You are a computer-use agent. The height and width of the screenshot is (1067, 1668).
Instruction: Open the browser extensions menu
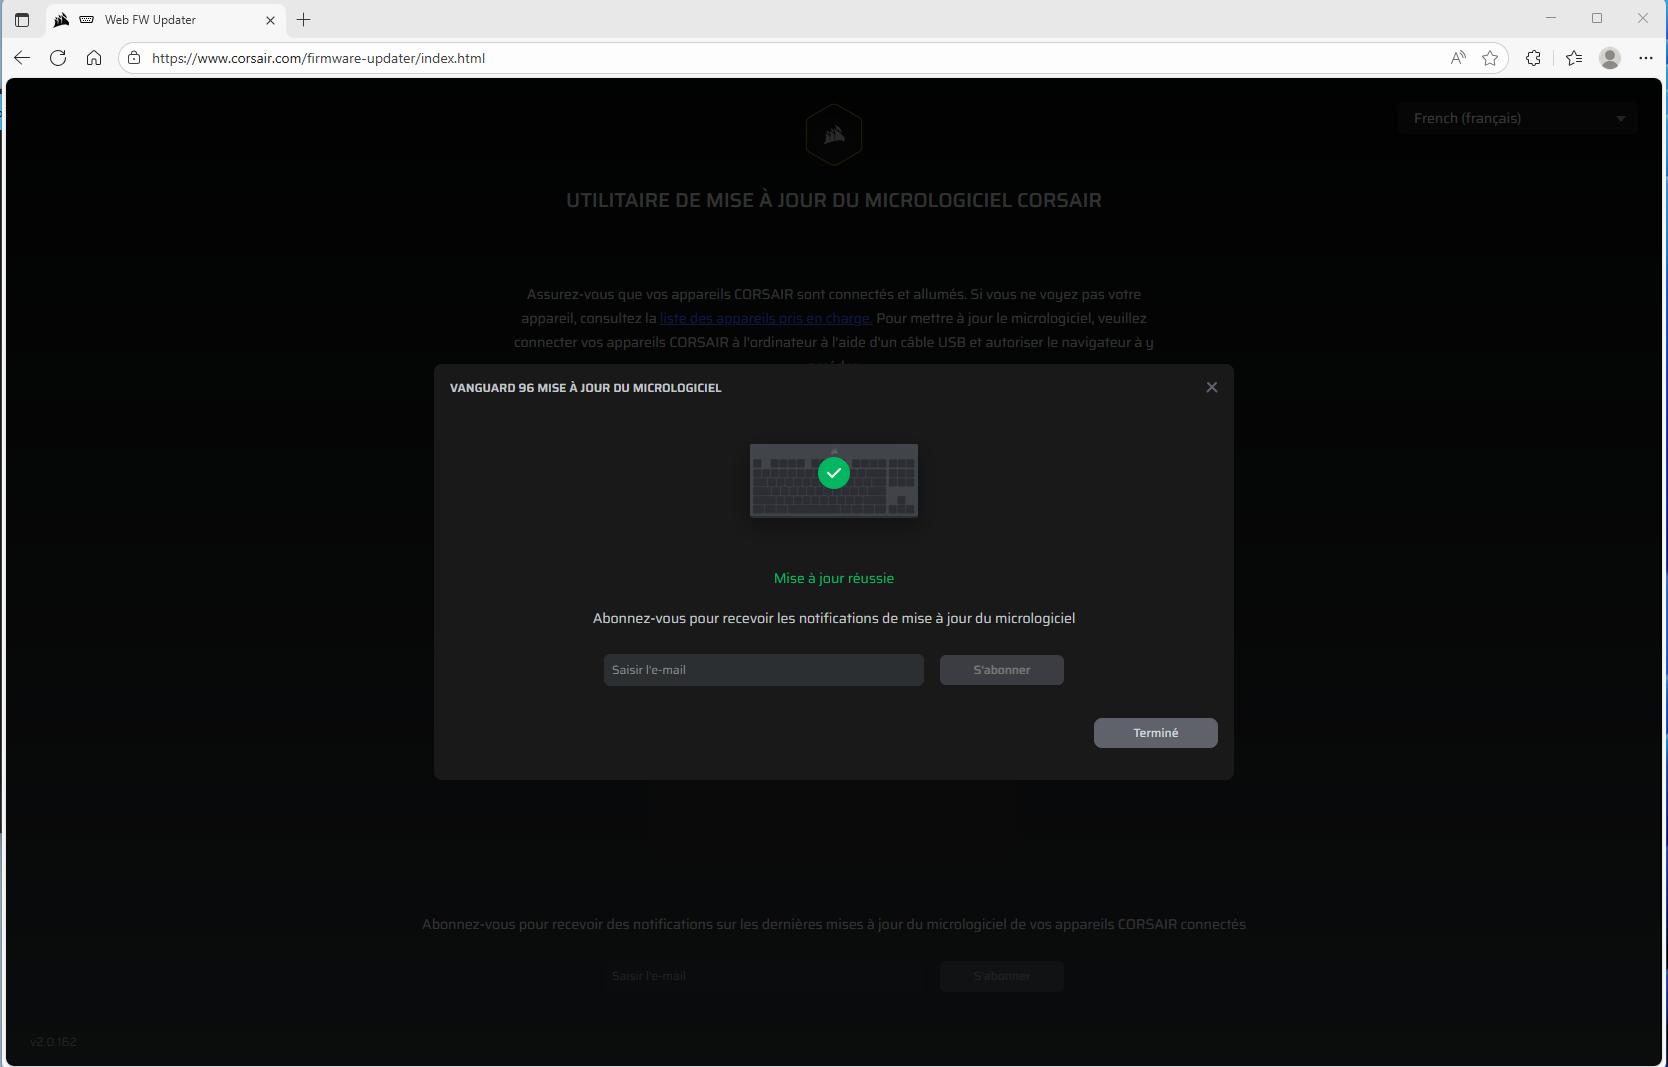(1533, 58)
